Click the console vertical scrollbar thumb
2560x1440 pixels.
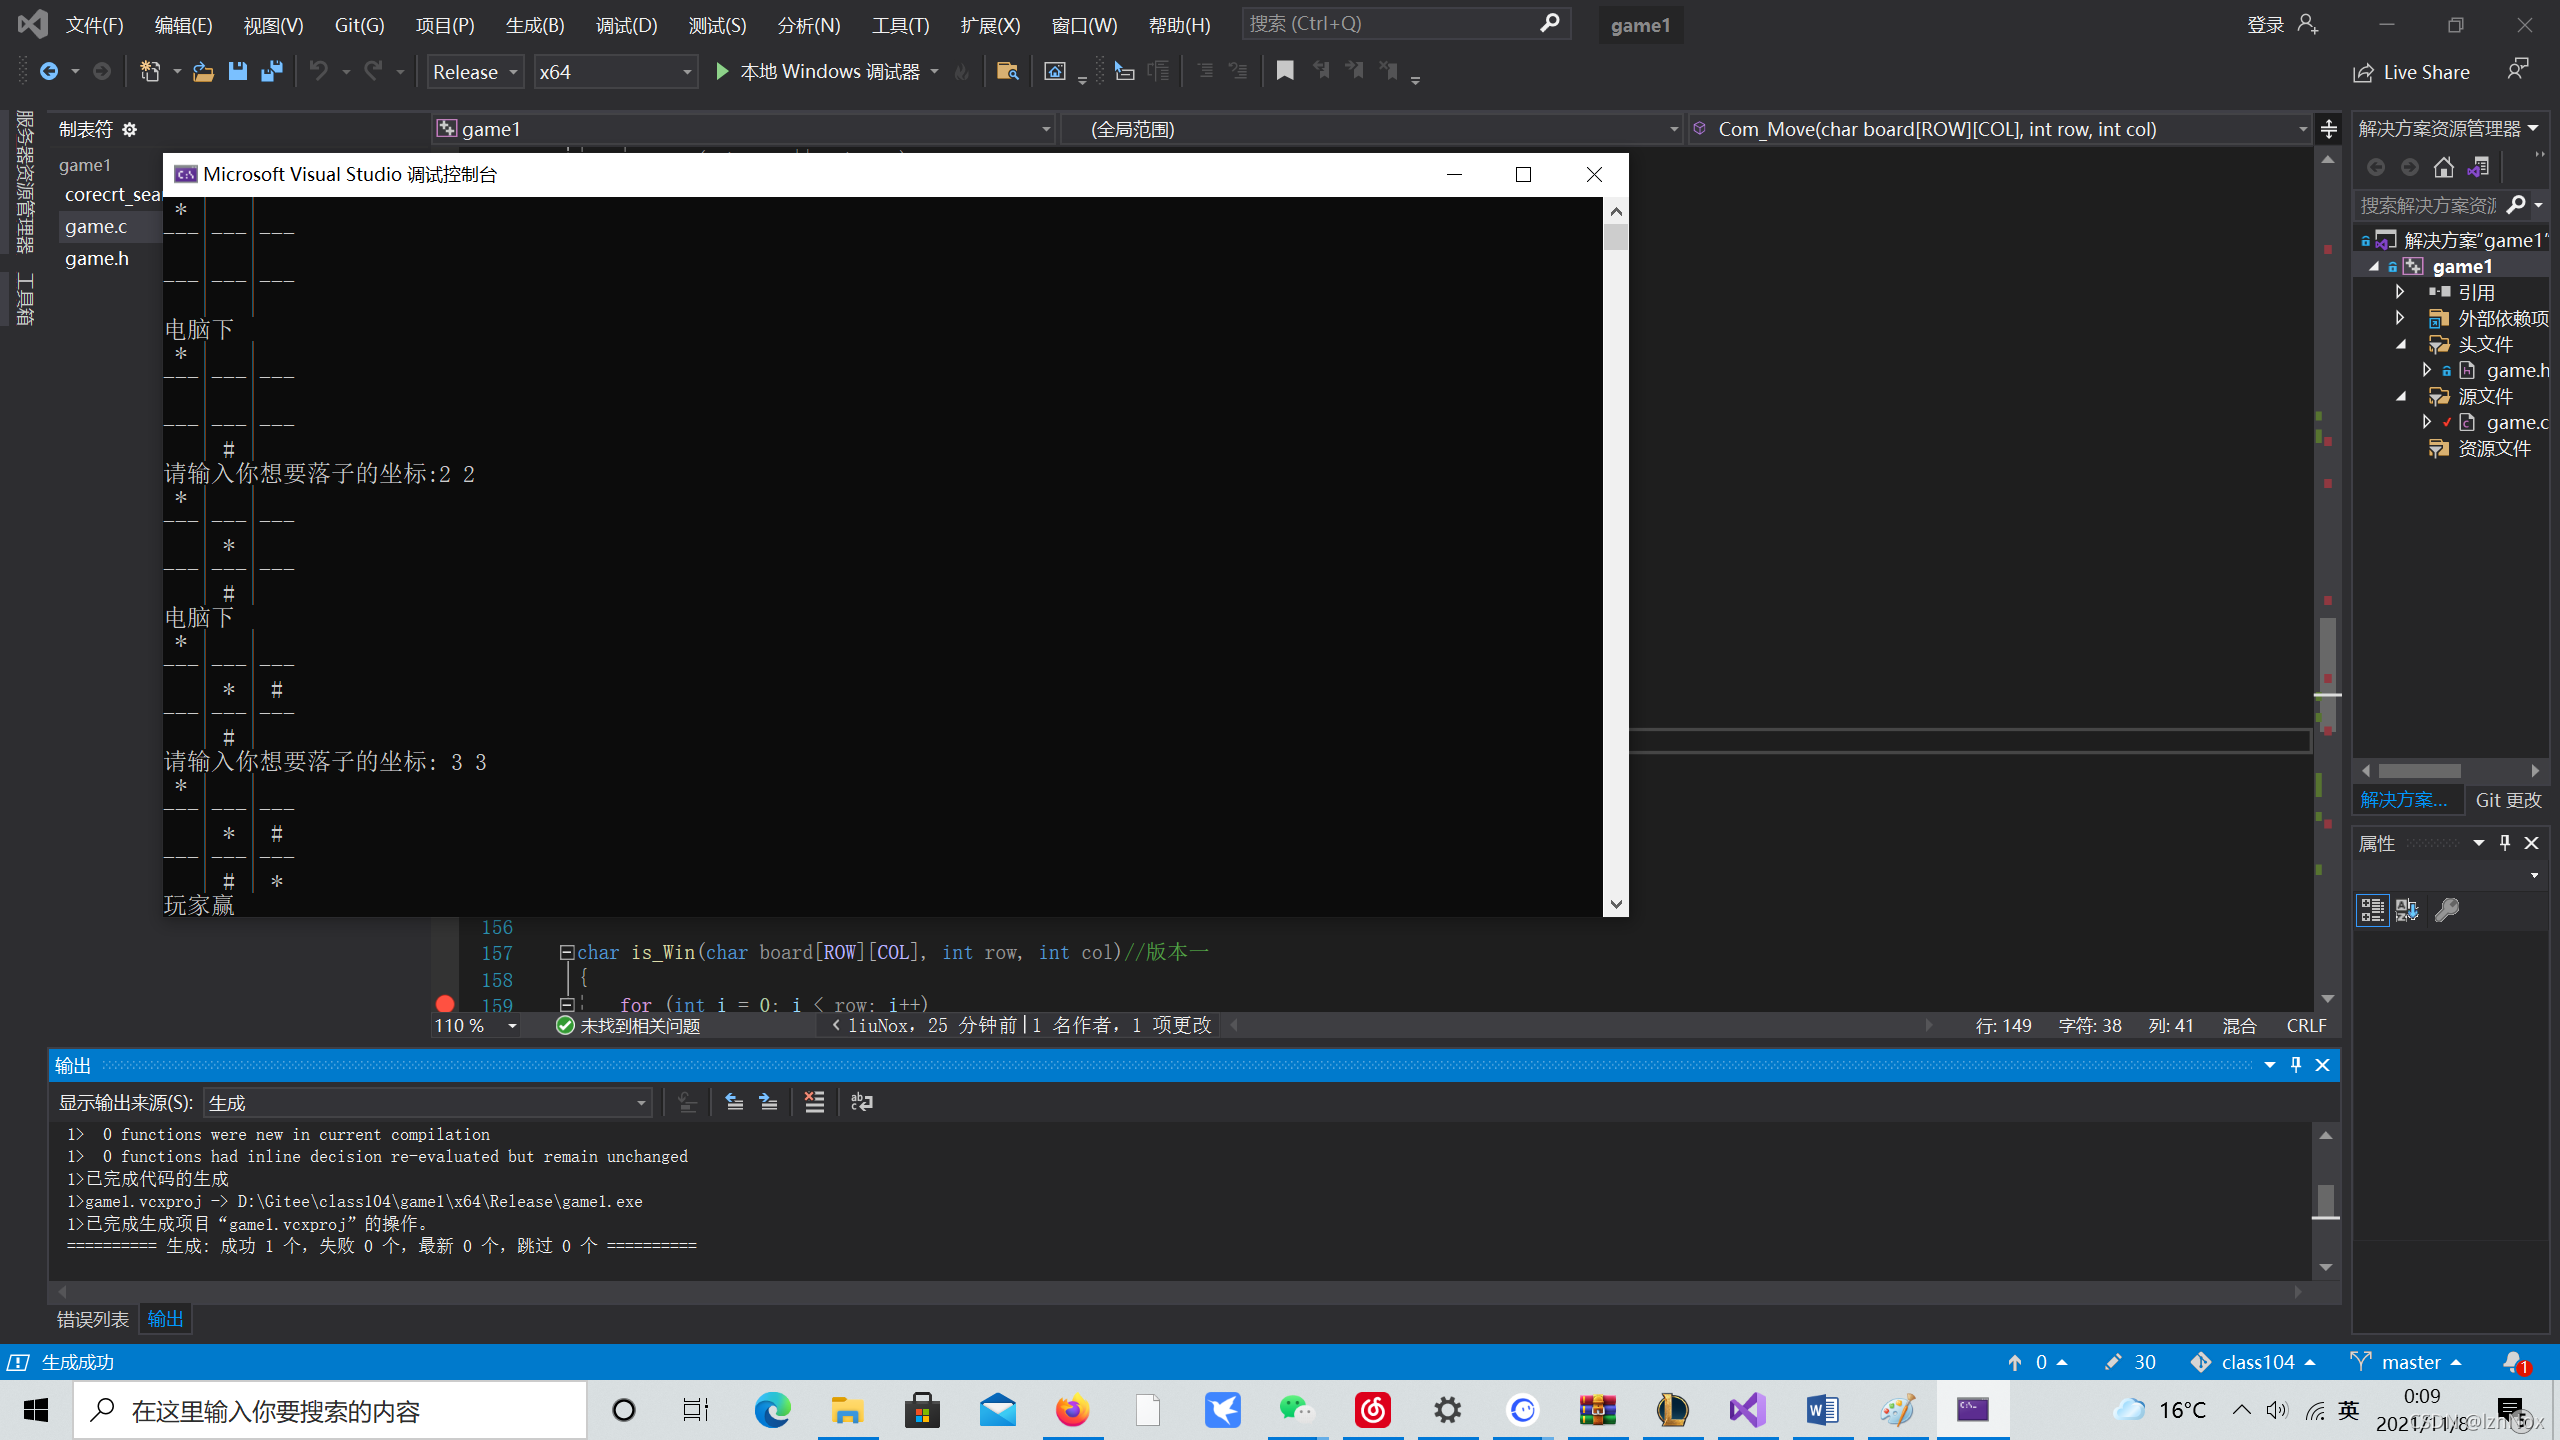click(x=1615, y=237)
